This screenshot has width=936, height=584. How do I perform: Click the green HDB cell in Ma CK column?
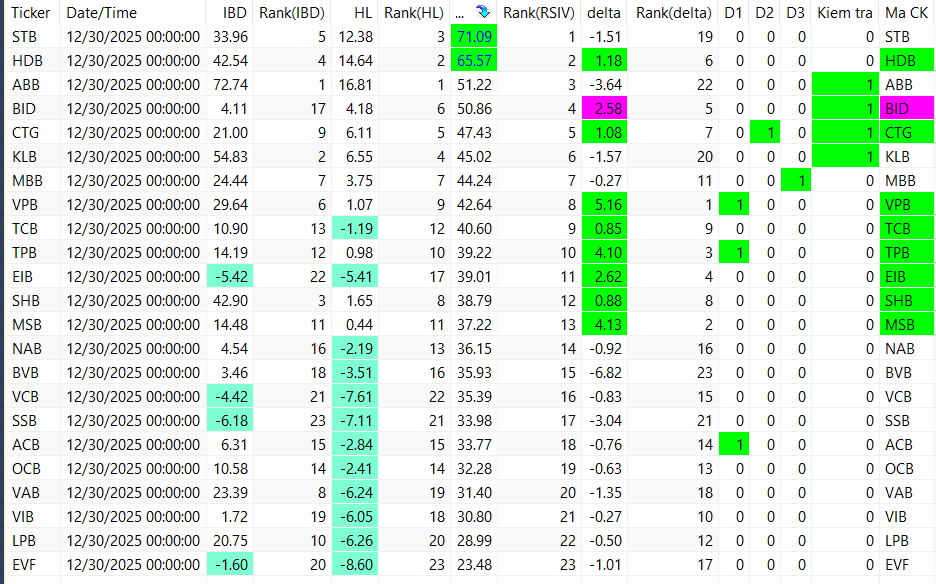tap(907, 61)
